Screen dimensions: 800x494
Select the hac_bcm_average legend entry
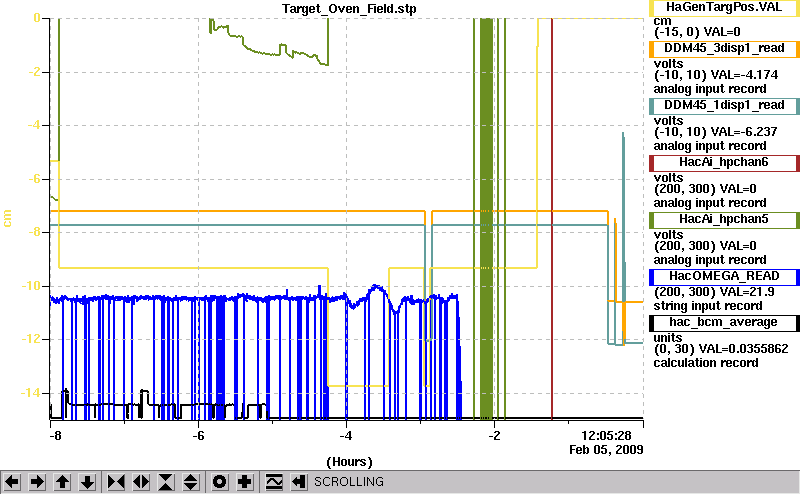pos(724,323)
